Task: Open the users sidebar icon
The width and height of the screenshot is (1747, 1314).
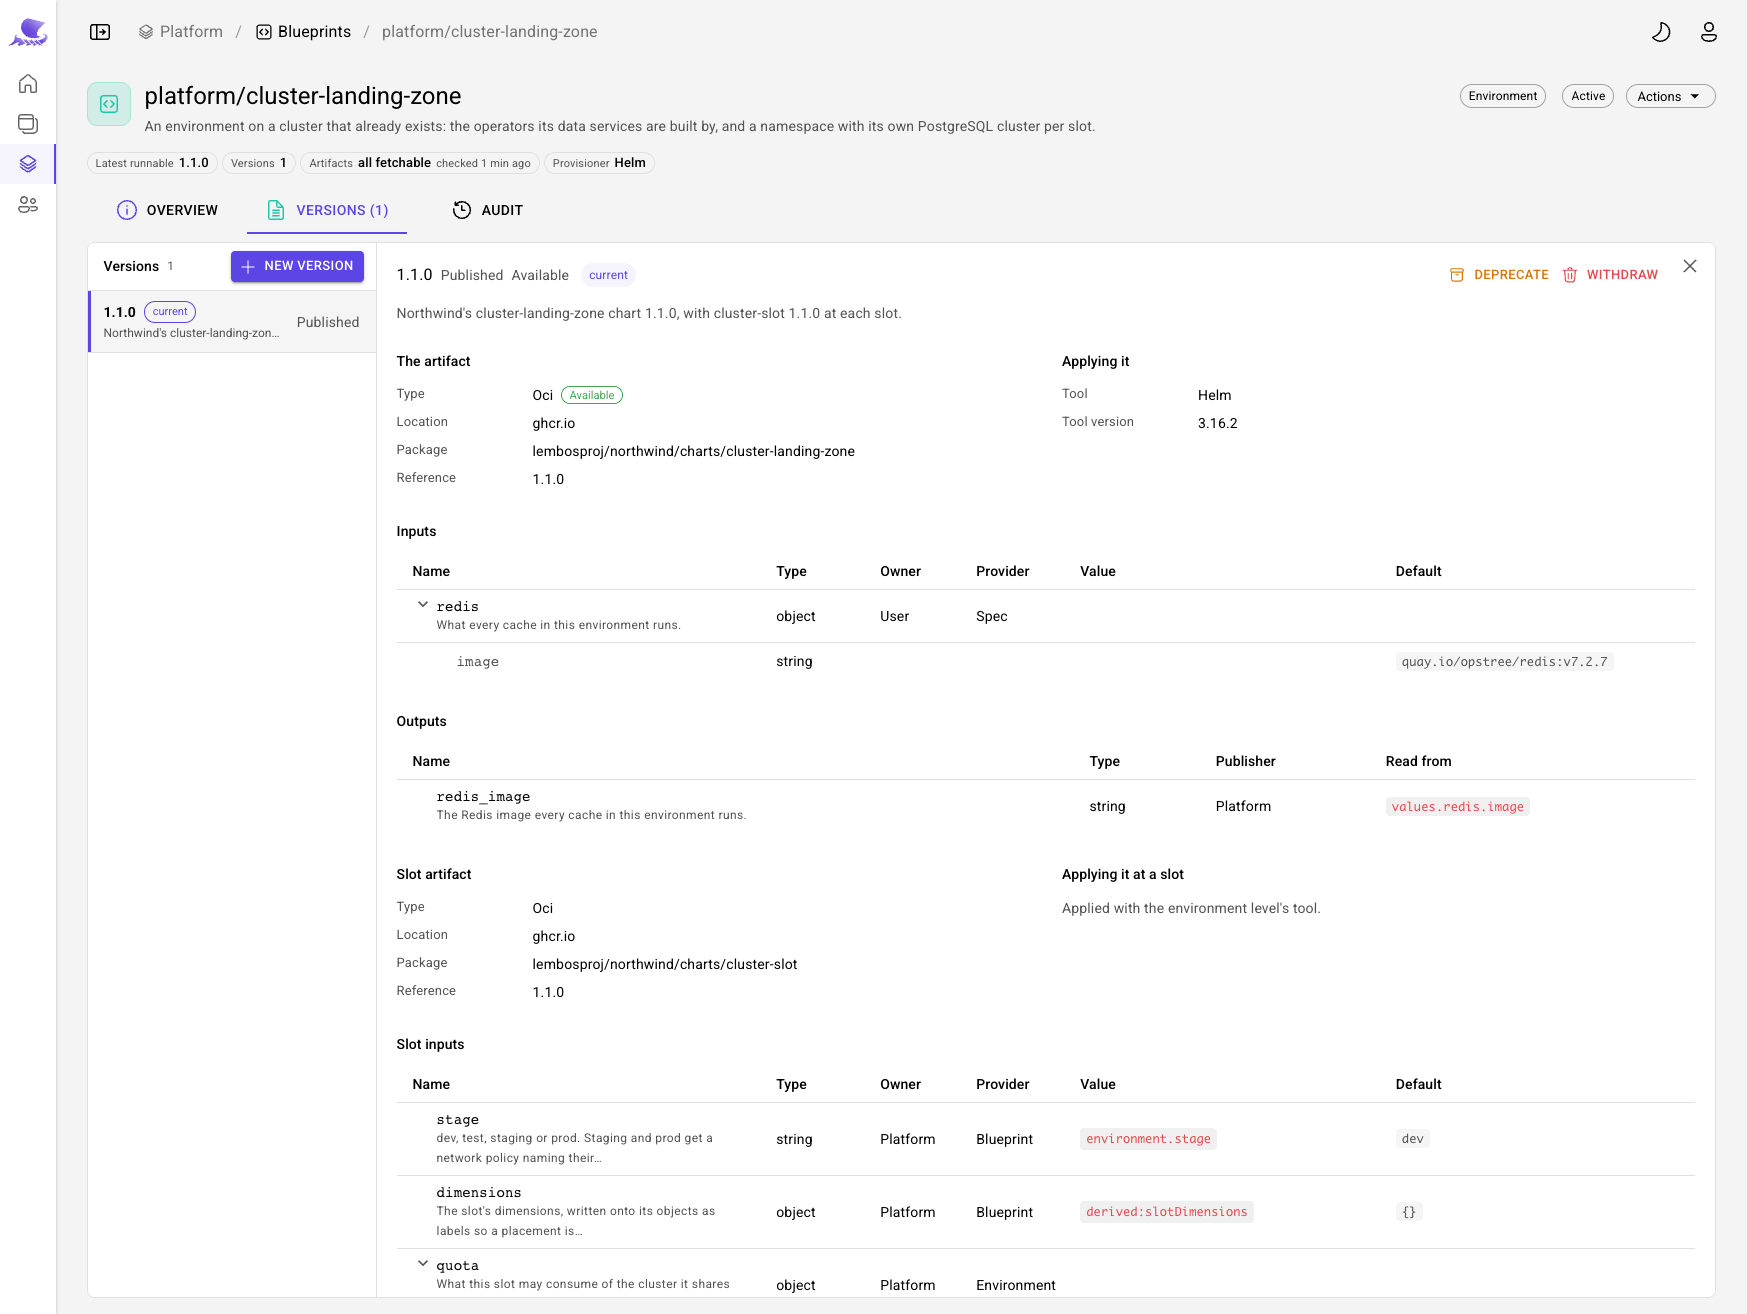Action: click(x=28, y=204)
